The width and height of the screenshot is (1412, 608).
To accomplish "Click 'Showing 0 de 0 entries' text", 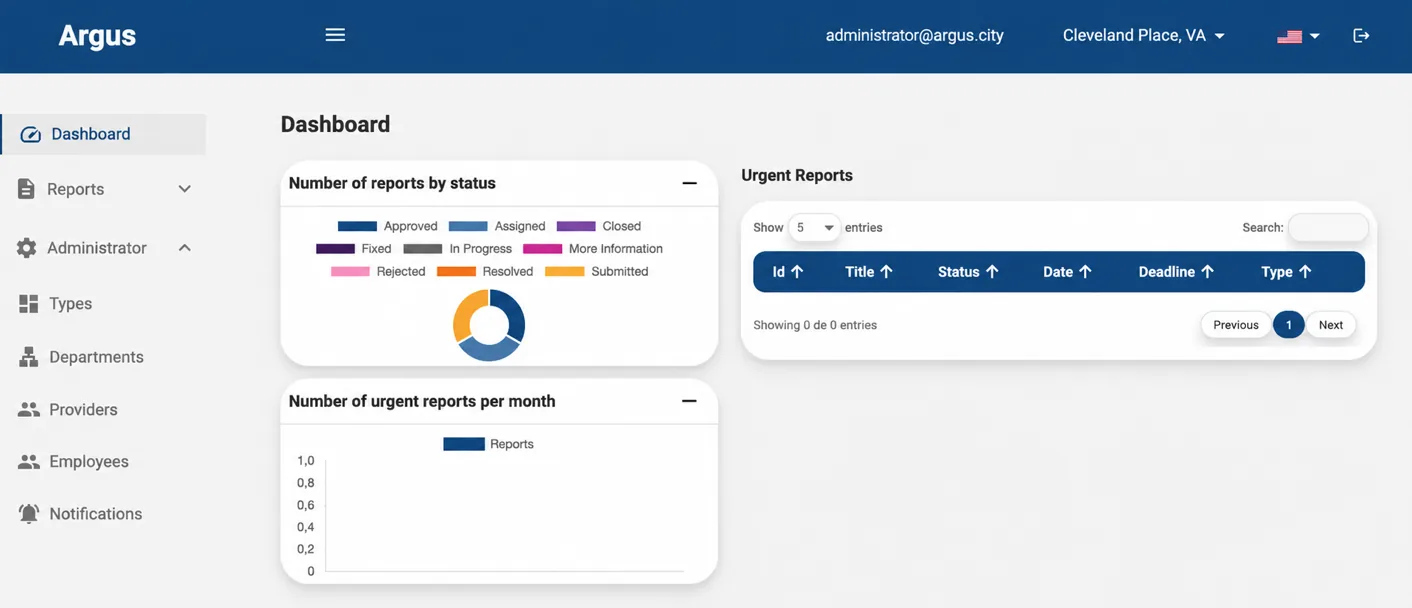I will point(815,325).
